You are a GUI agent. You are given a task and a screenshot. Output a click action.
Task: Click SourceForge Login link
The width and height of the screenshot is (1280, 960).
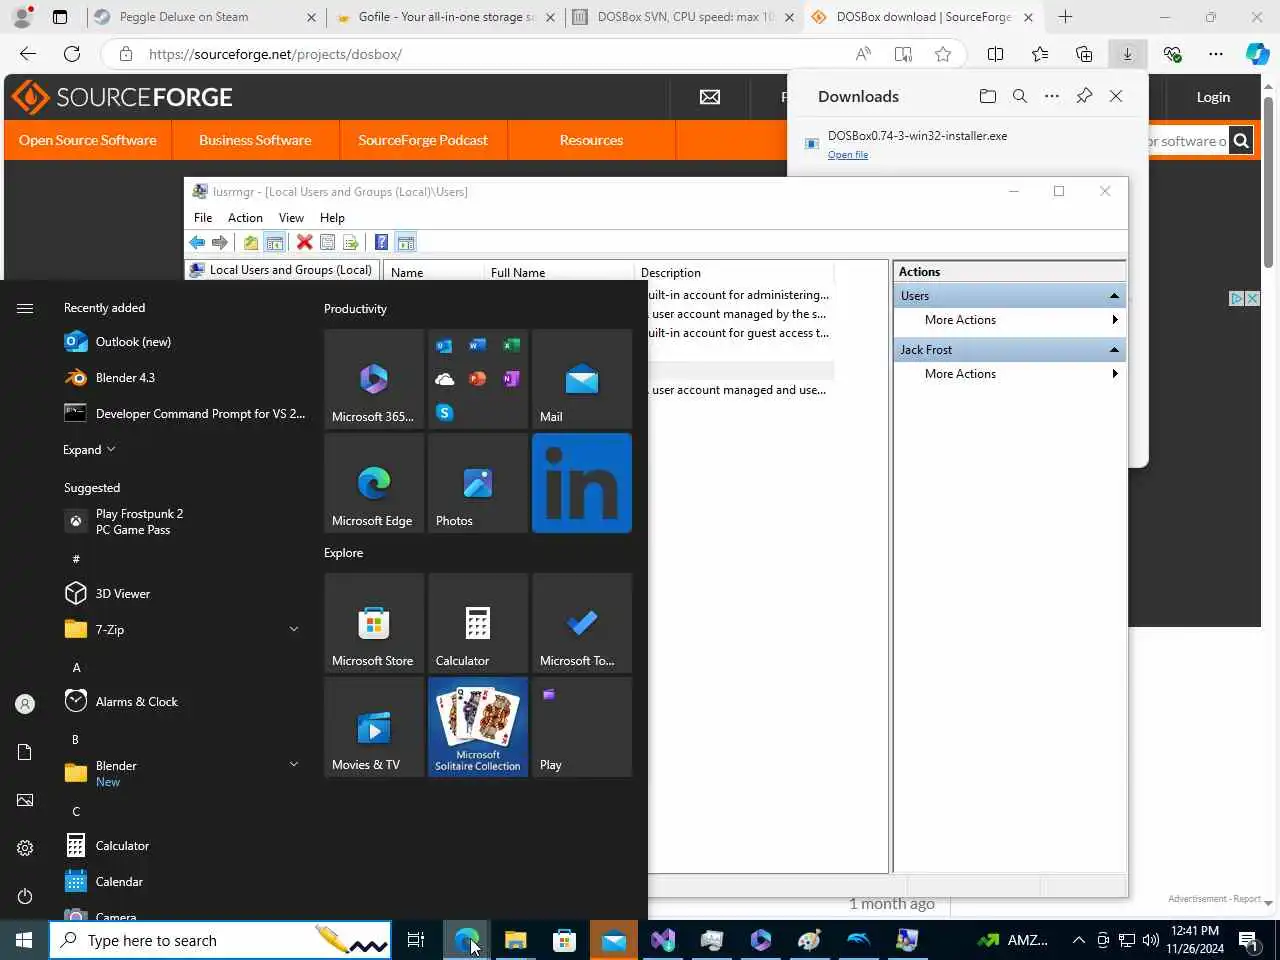[1213, 97]
